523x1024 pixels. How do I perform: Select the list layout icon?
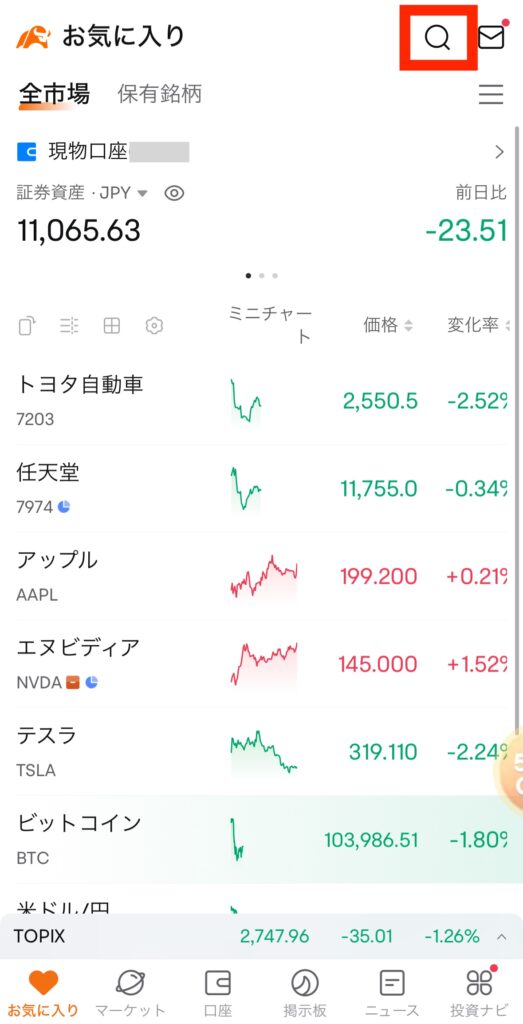click(x=69, y=325)
